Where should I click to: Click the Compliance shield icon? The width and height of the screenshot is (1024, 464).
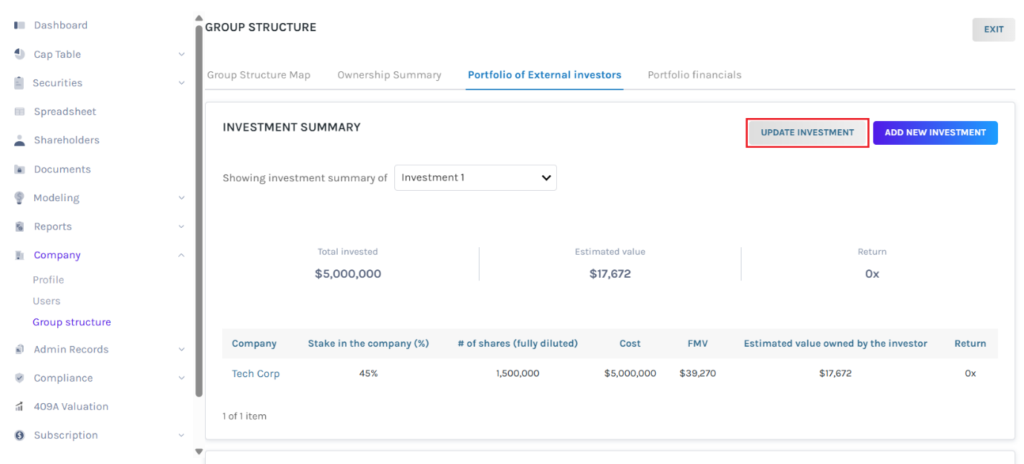click(x=19, y=378)
